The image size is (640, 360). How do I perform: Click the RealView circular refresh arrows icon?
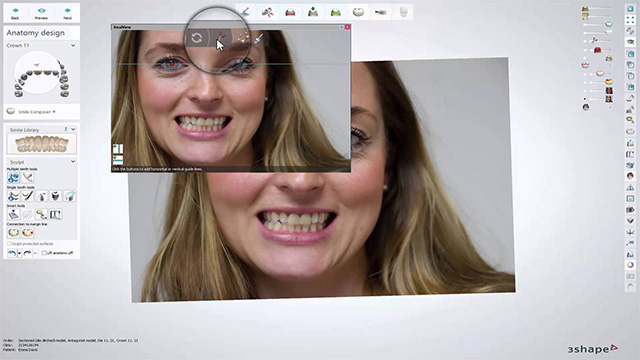197,38
